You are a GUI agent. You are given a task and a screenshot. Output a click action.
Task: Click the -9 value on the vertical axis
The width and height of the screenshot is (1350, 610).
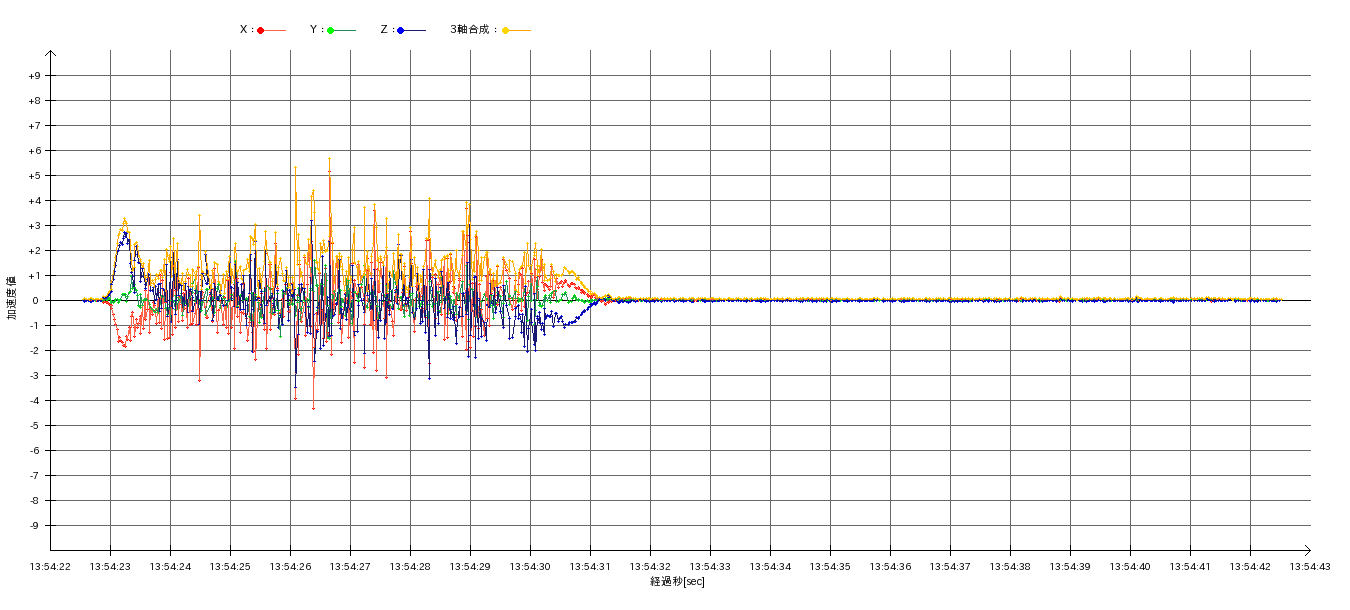(35, 526)
